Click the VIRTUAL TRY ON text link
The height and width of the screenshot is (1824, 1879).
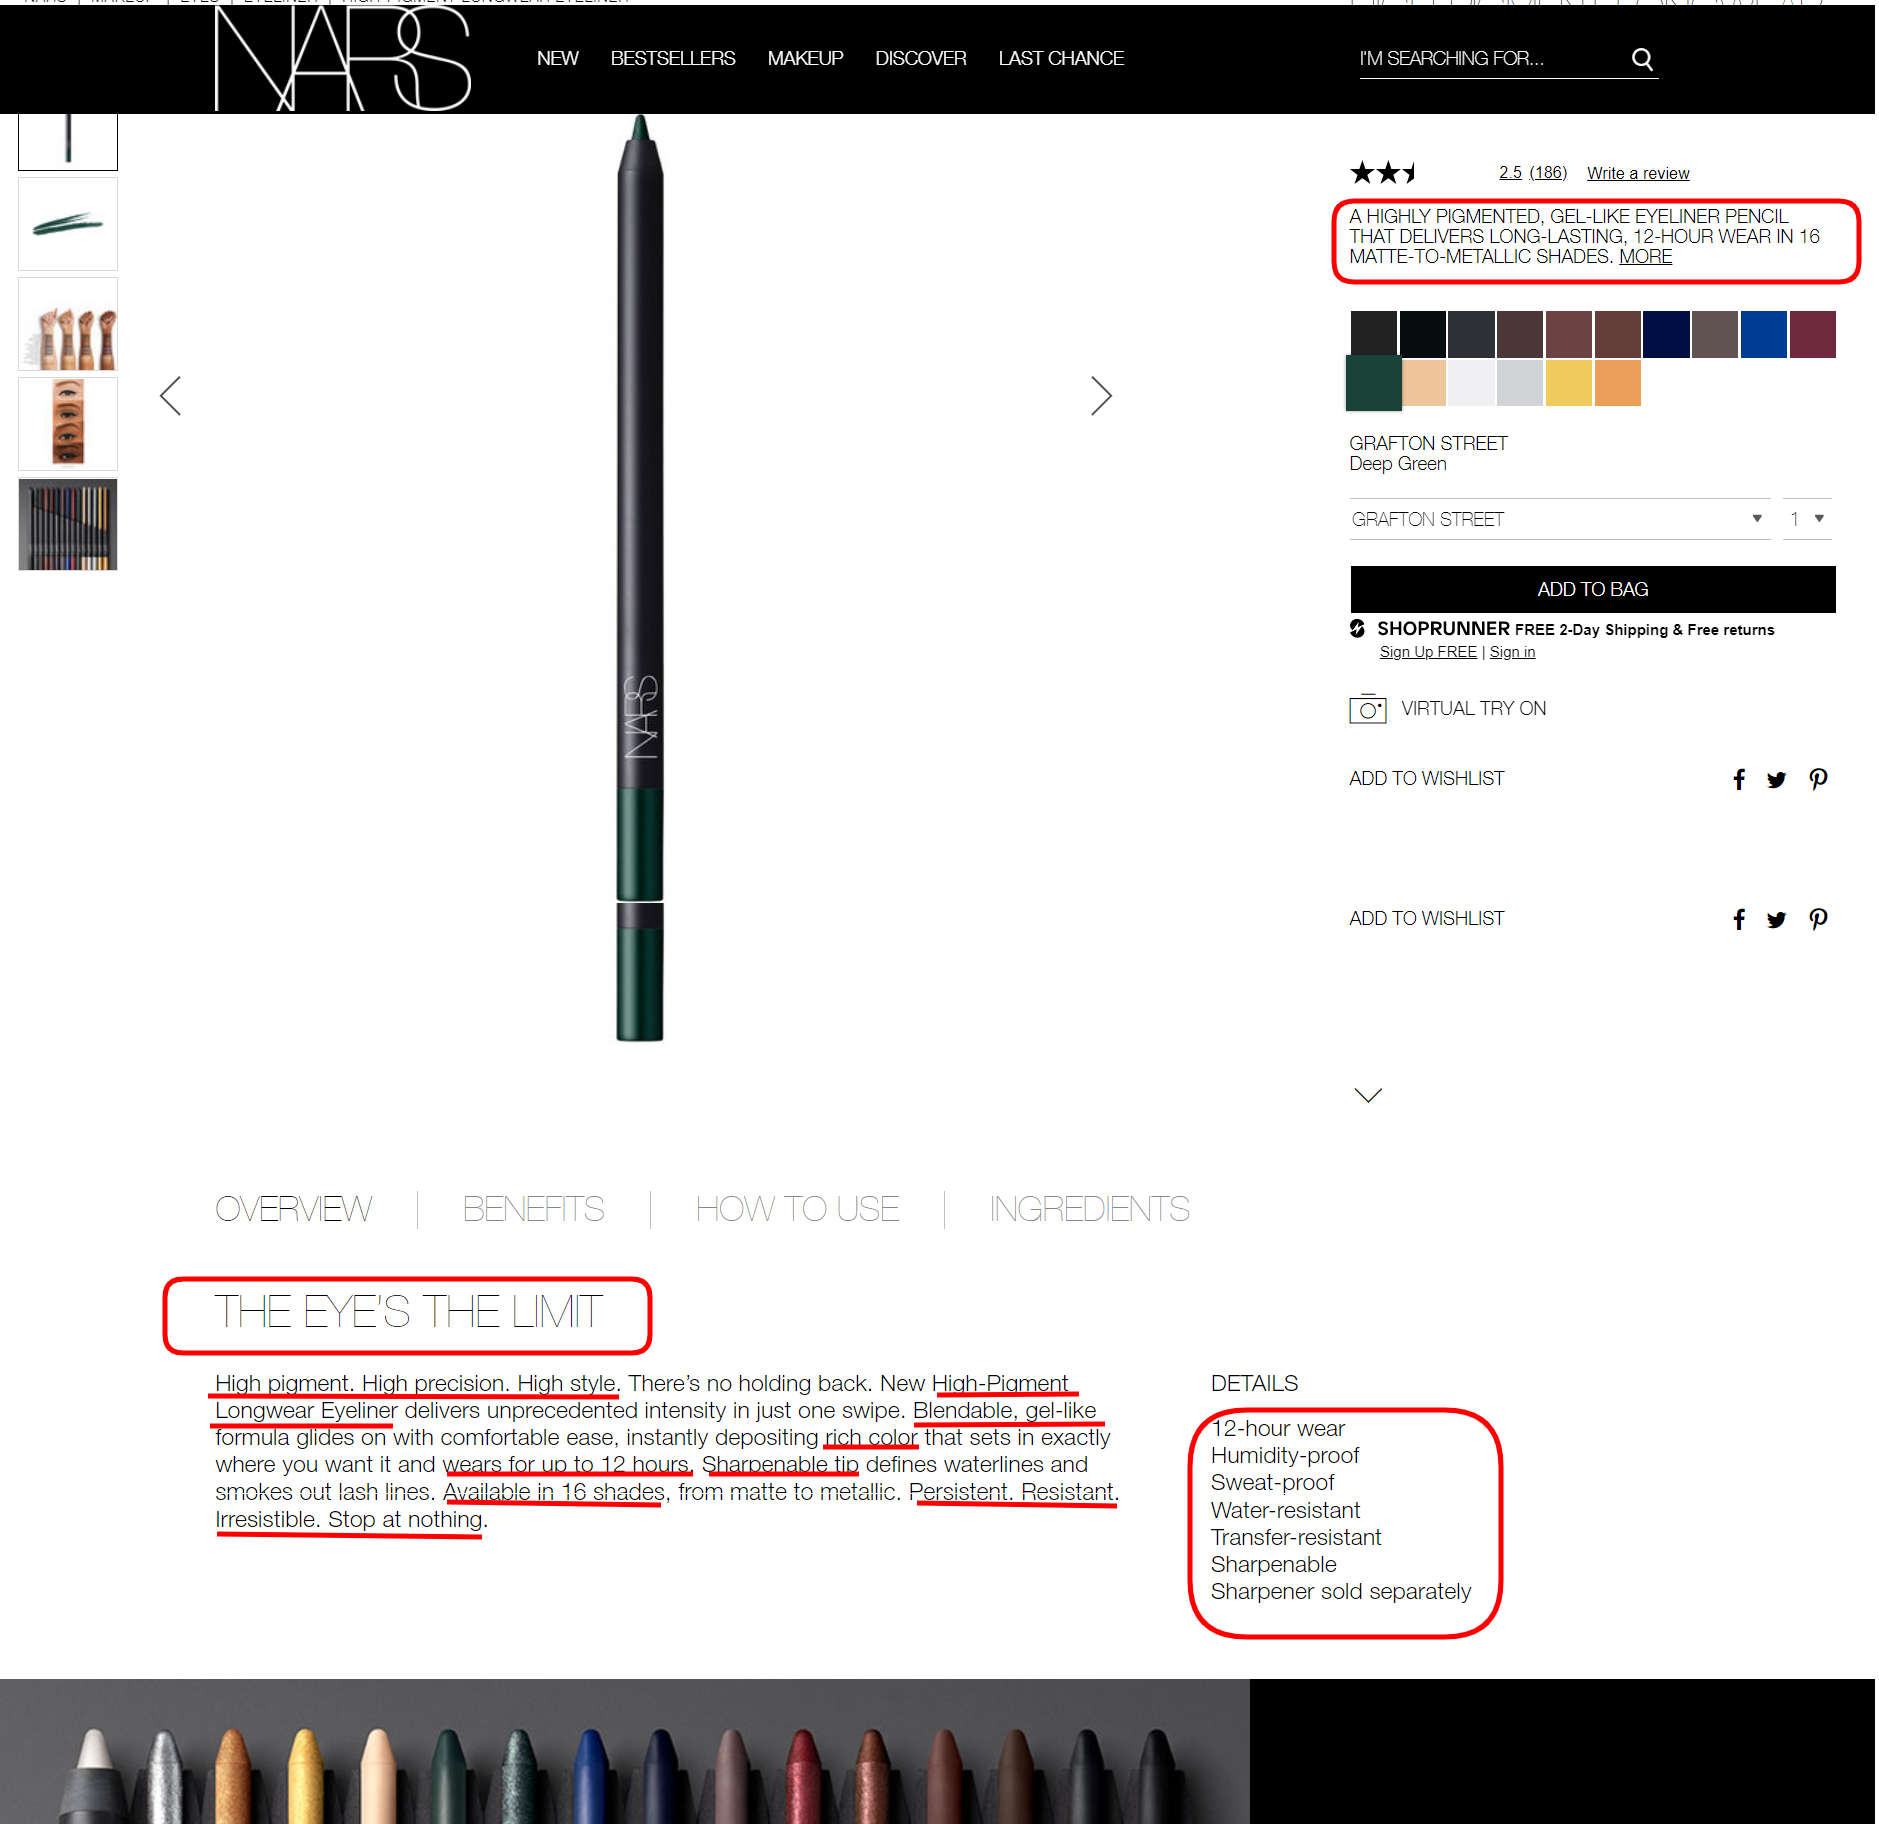(1473, 709)
